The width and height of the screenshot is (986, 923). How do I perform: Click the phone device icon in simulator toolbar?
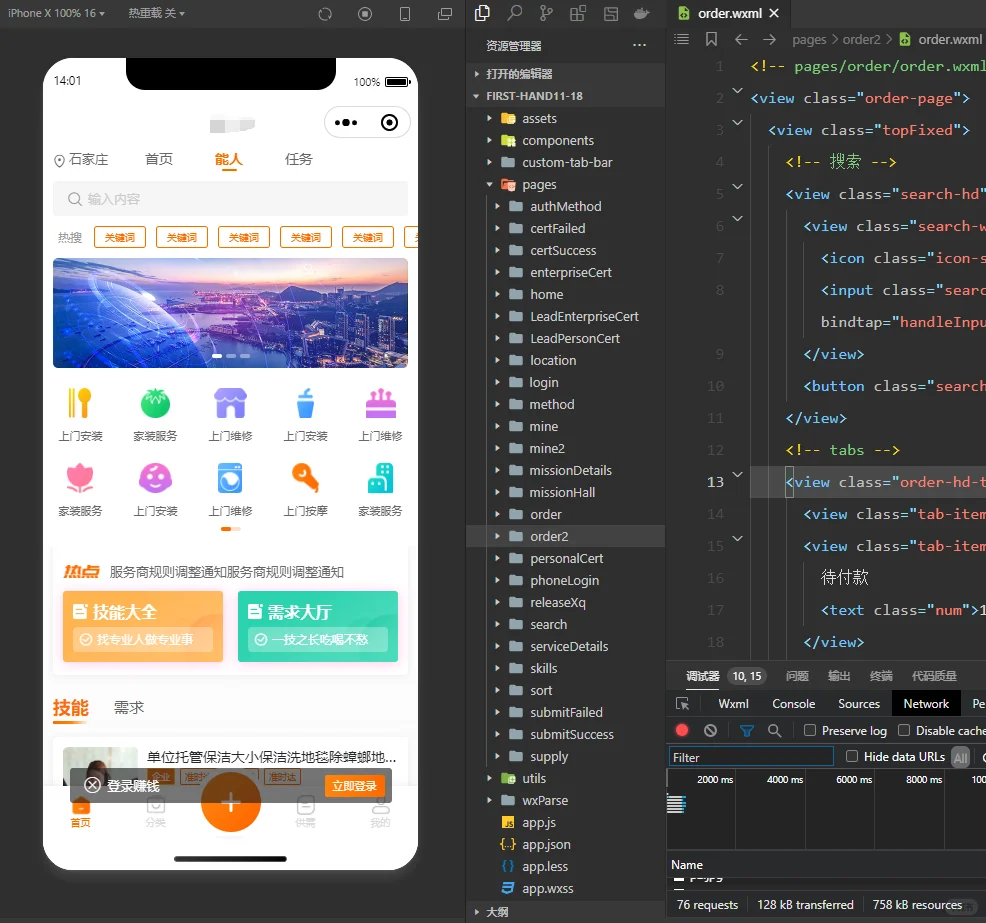point(405,14)
